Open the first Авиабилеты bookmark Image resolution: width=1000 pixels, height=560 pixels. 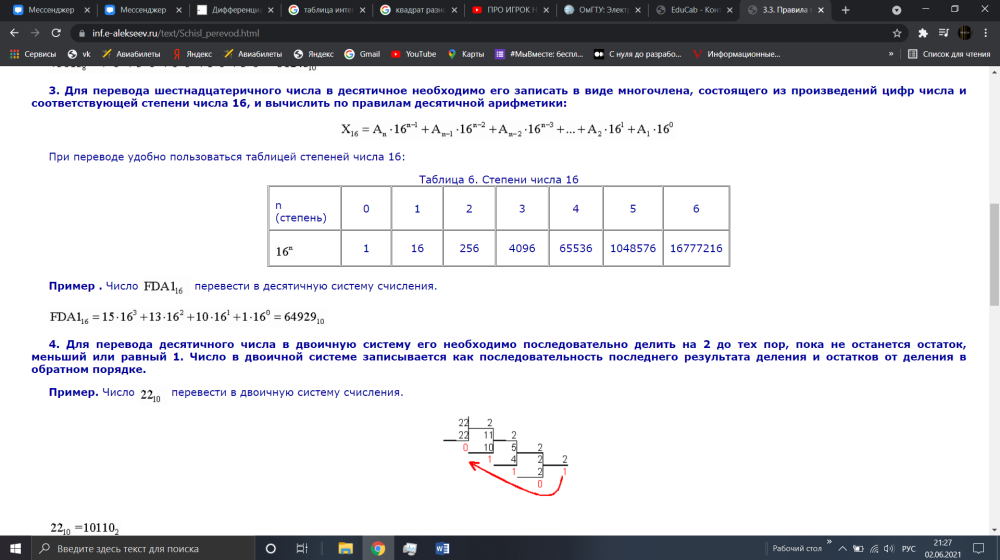tap(131, 54)
